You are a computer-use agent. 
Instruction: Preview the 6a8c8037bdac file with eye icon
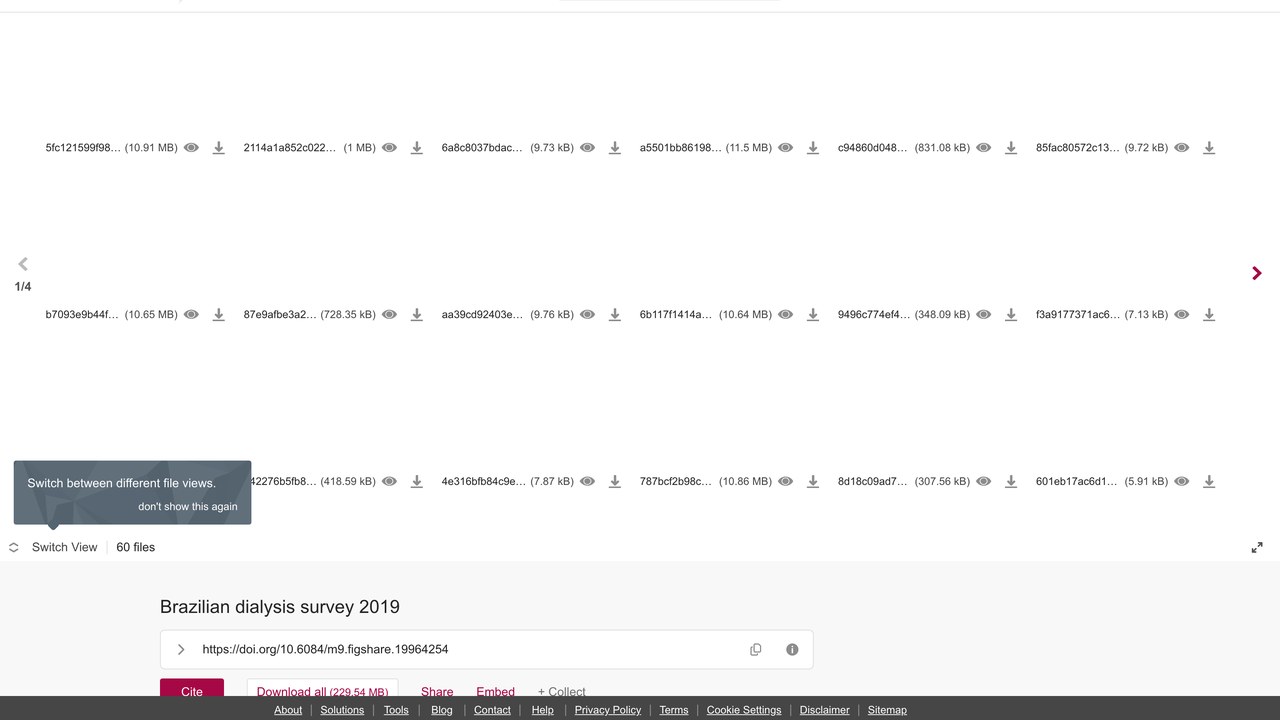coord(587,148)
